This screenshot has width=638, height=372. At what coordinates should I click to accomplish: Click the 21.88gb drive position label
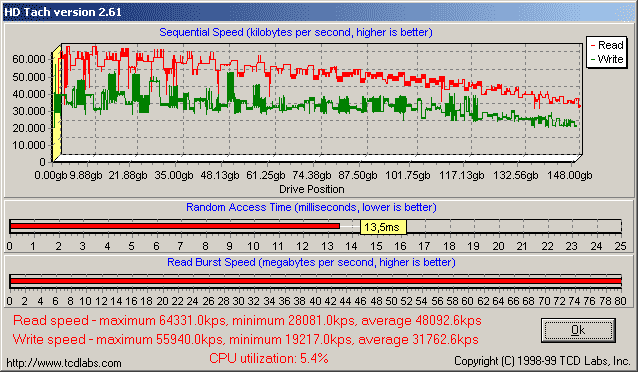128,175
